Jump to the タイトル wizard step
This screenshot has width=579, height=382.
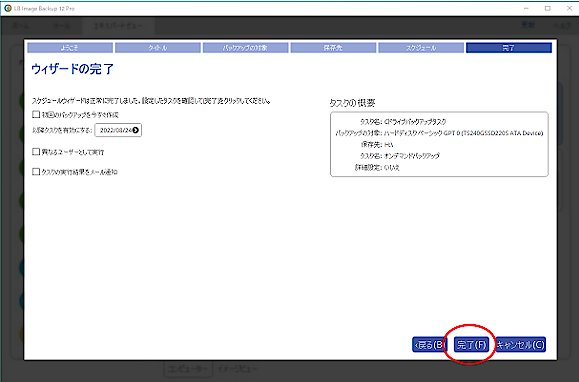tap(158, 48)
